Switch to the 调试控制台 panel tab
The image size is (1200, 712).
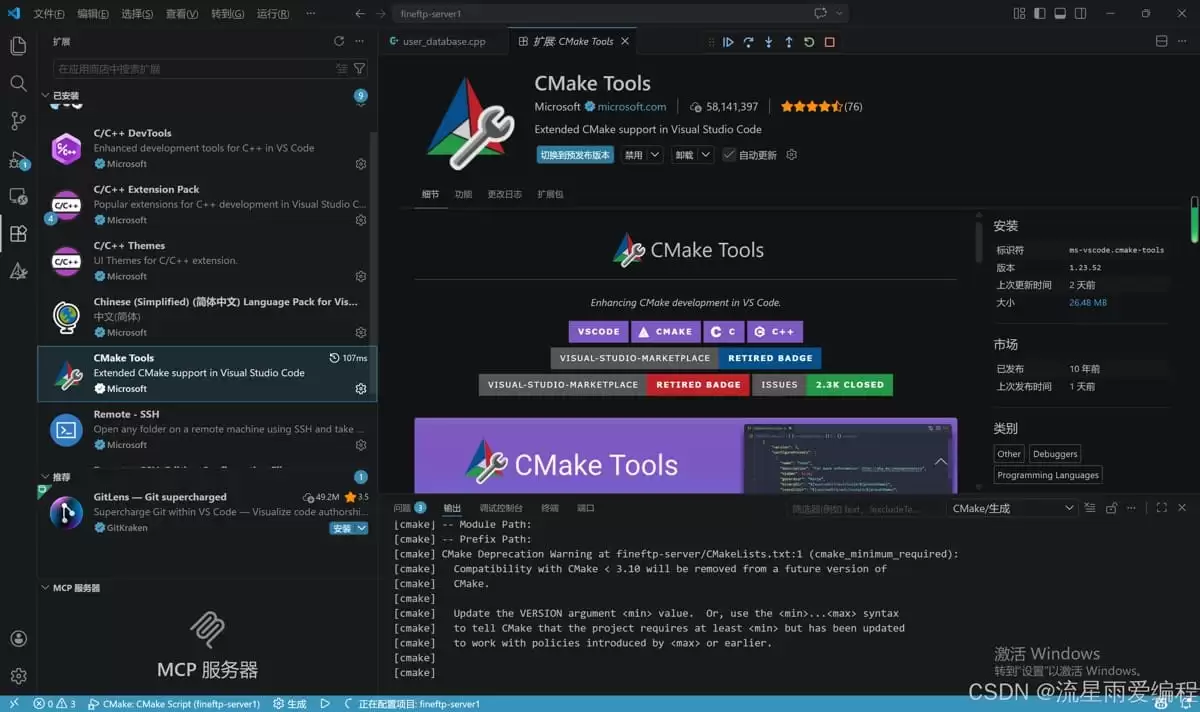click(x=500, y=508)
